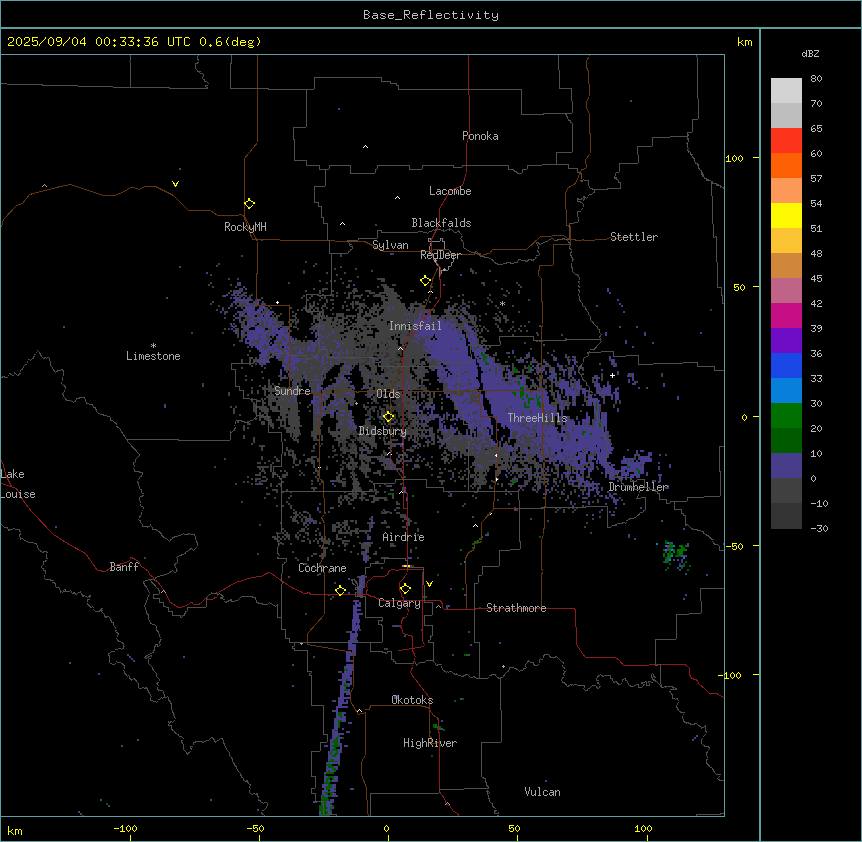The height and width of the screenshot is (842, 862).
Task: Pick the bright green swatch in dBZ legend
Action: tap(786, 416)
